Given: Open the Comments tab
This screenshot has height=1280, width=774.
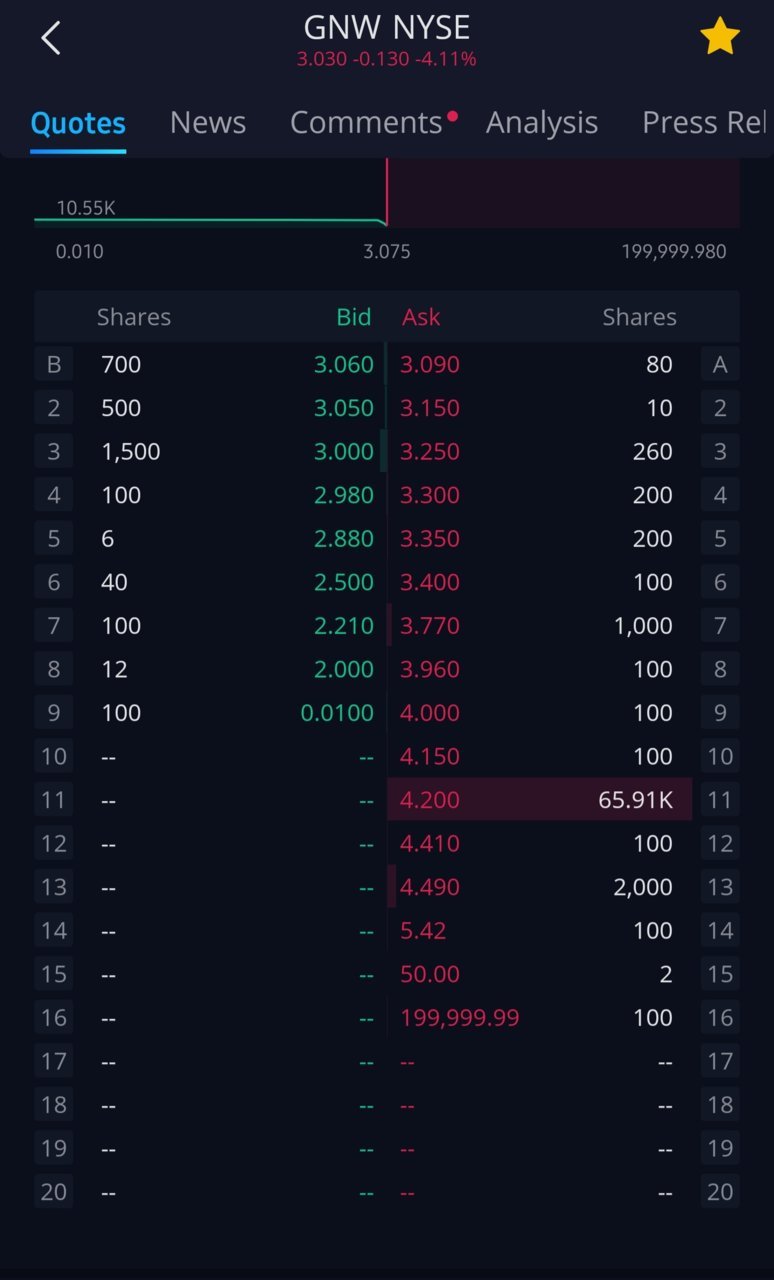Looking at the screenshot, I should (x=366, y=122).
